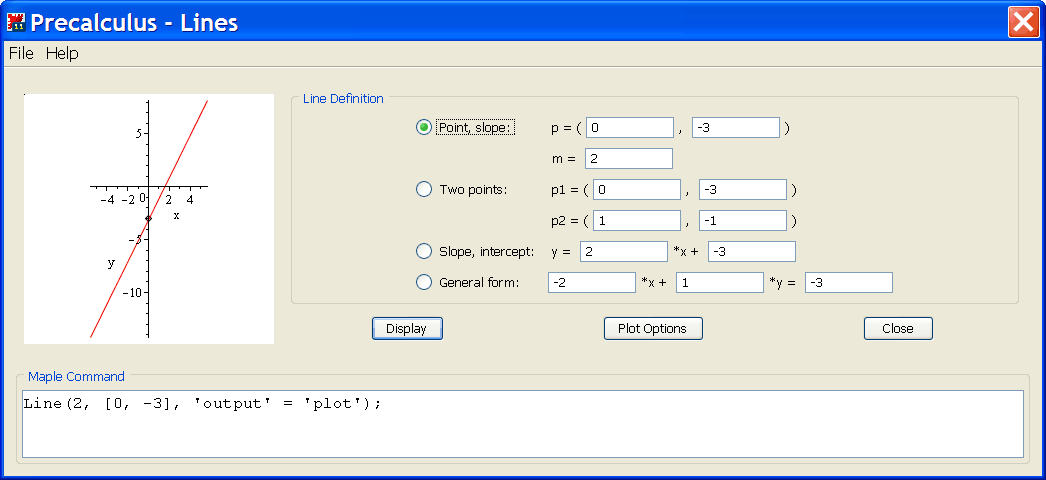Click the slope field in y = equation

[x=622, y=252]
